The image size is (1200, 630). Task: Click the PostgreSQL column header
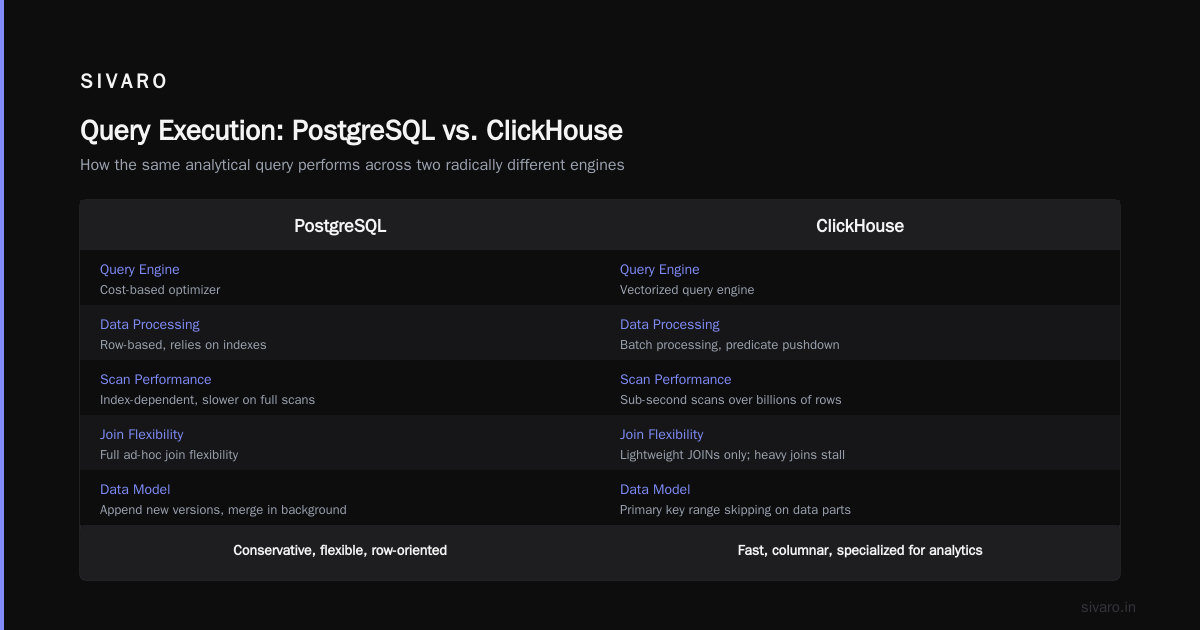click(340, 226)
